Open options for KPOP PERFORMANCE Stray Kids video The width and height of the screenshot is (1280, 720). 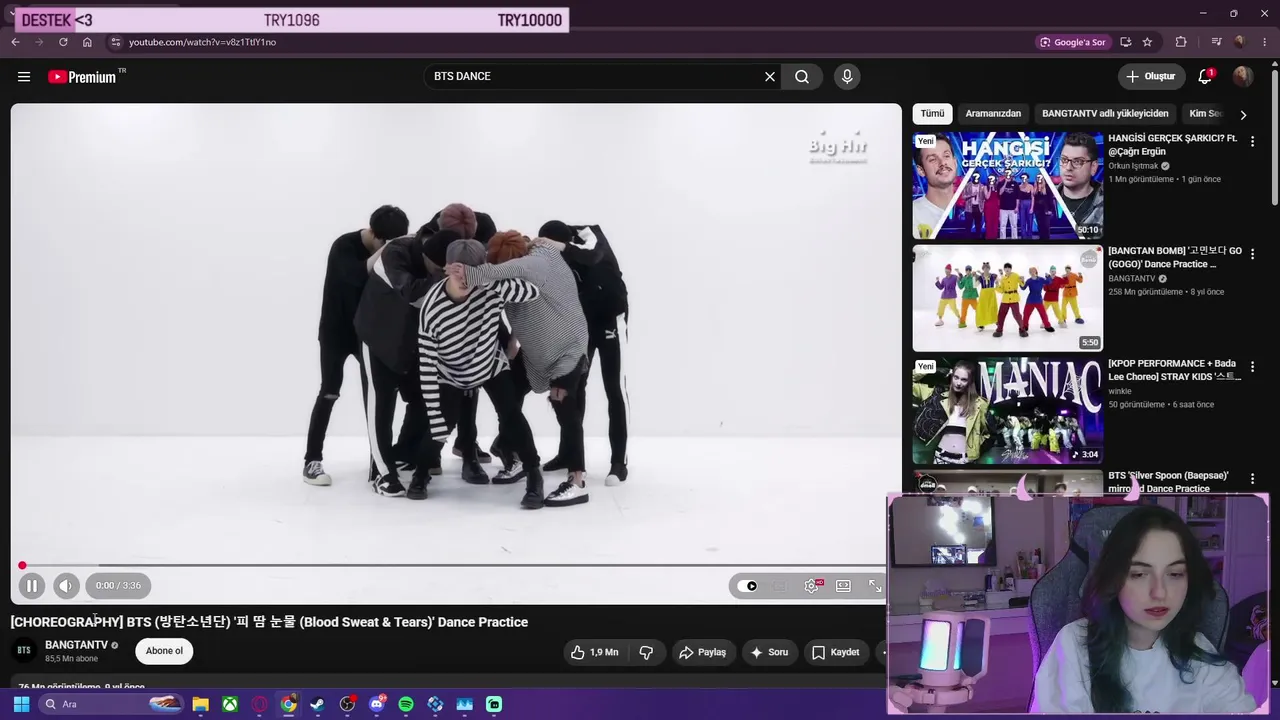point(1252,367)
